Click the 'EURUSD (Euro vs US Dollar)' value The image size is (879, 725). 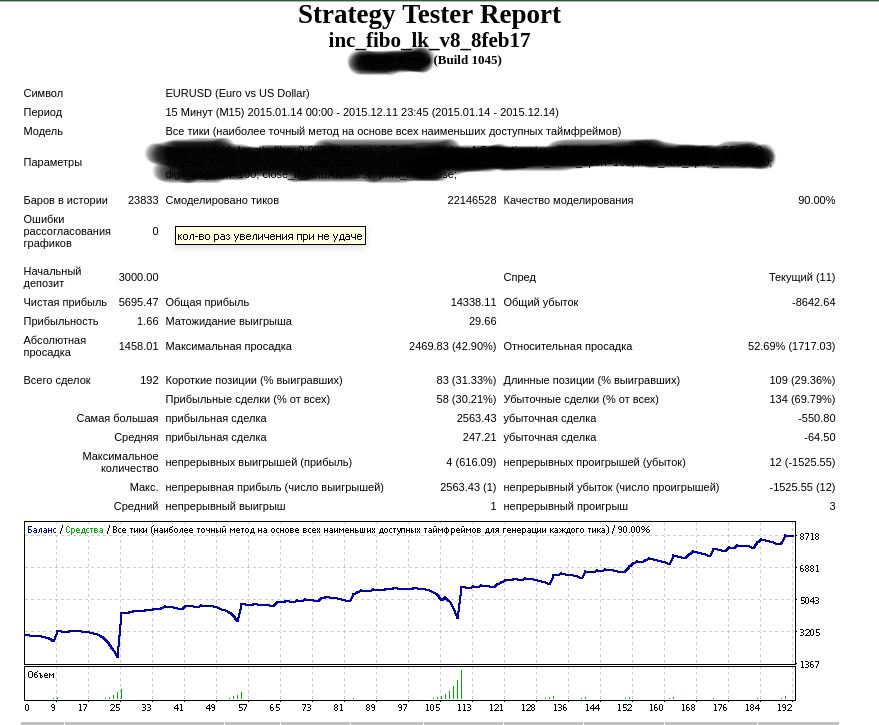point(237,93)
